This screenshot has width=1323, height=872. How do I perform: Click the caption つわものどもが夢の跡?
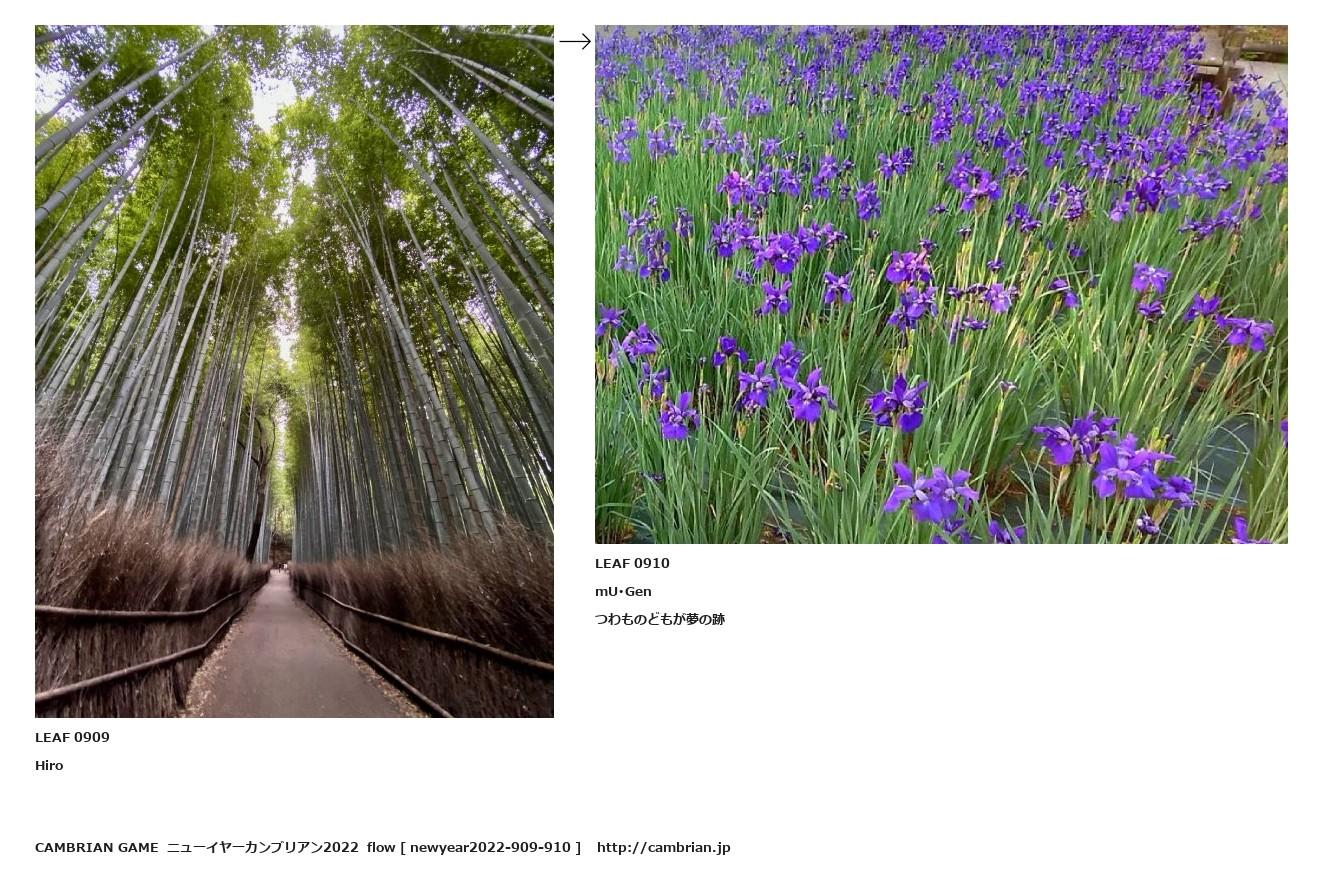[x=660, y=619]
